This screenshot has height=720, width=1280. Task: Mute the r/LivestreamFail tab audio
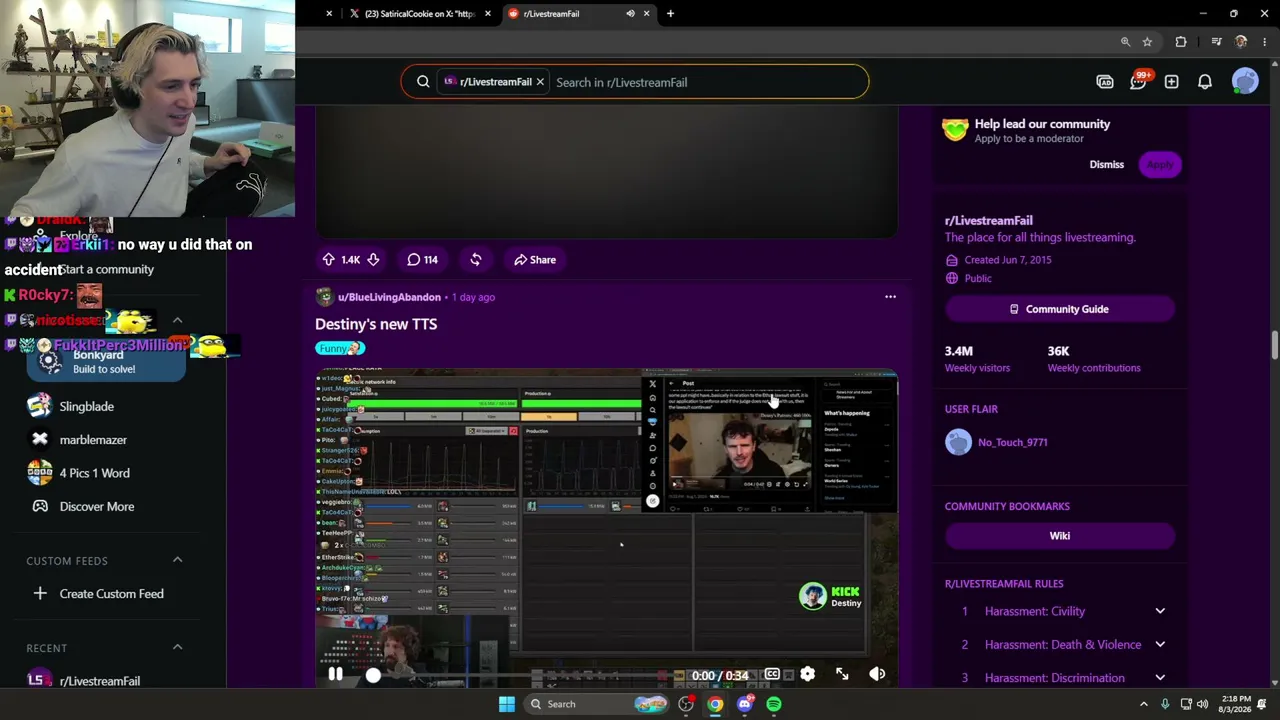coord(630,14)
